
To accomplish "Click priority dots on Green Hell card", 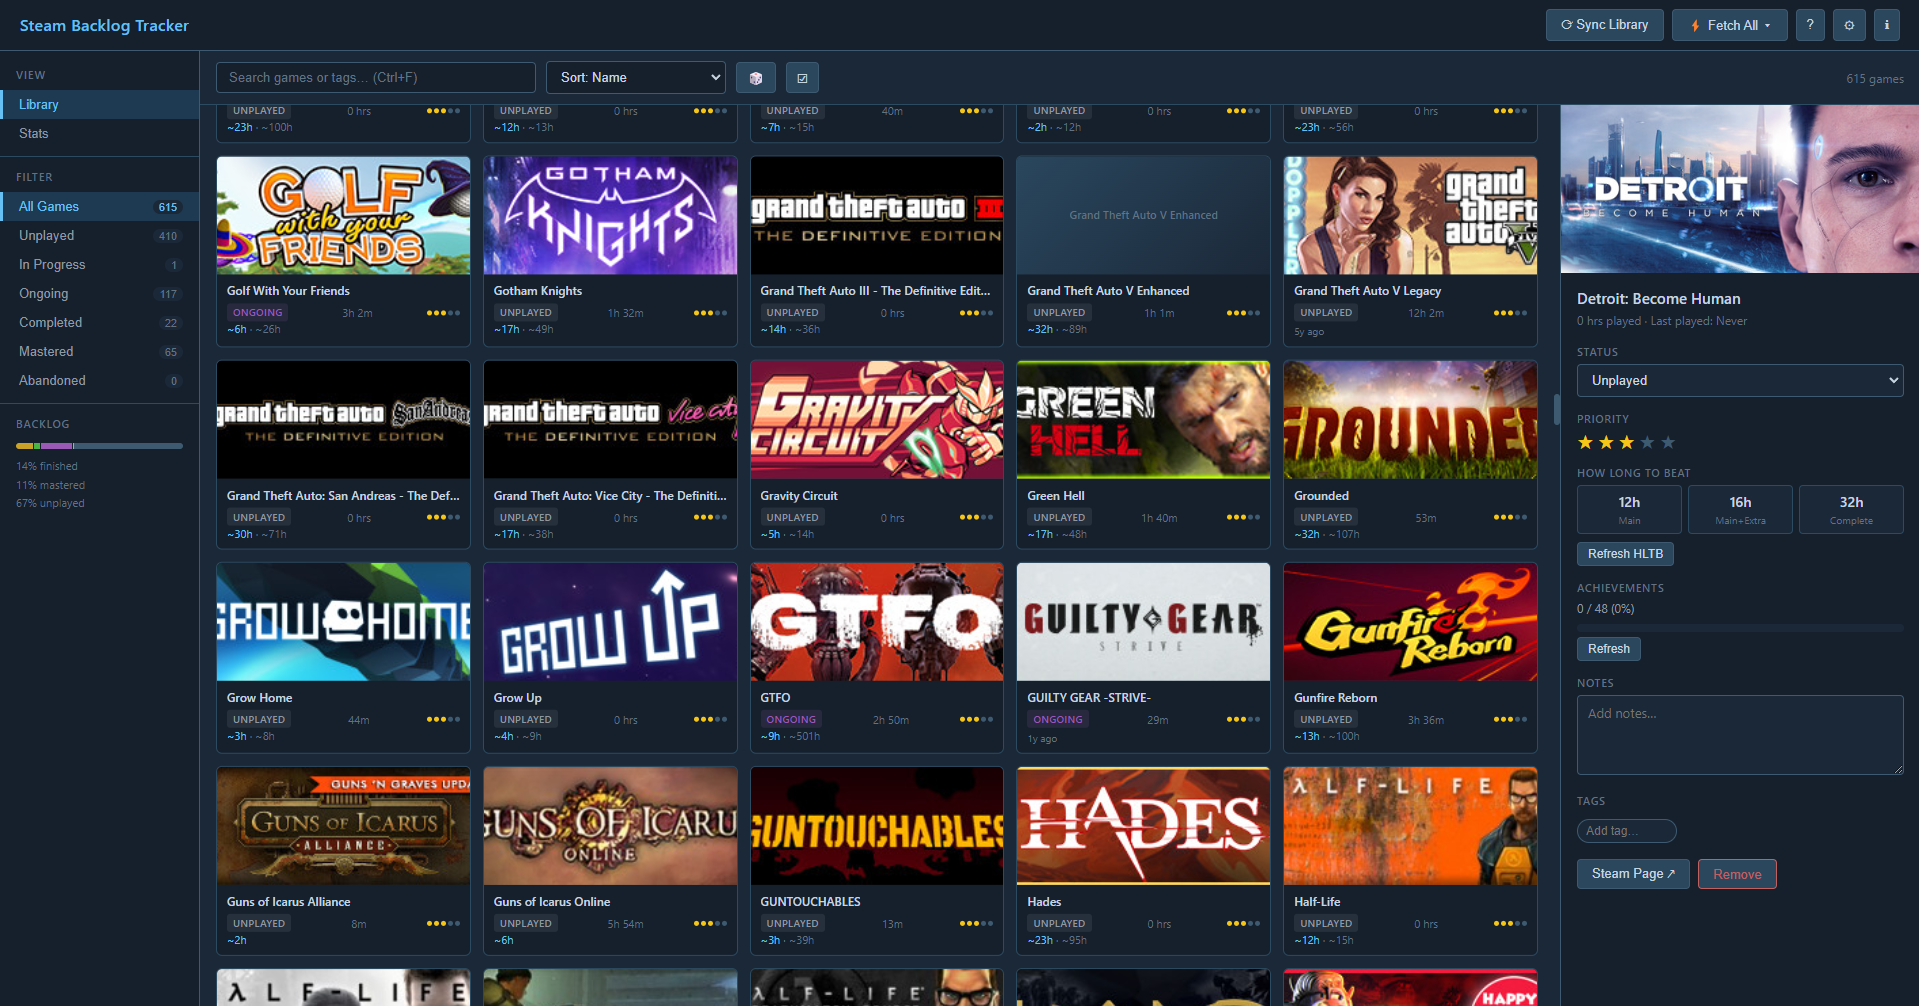I will (x=1243, y=518).
